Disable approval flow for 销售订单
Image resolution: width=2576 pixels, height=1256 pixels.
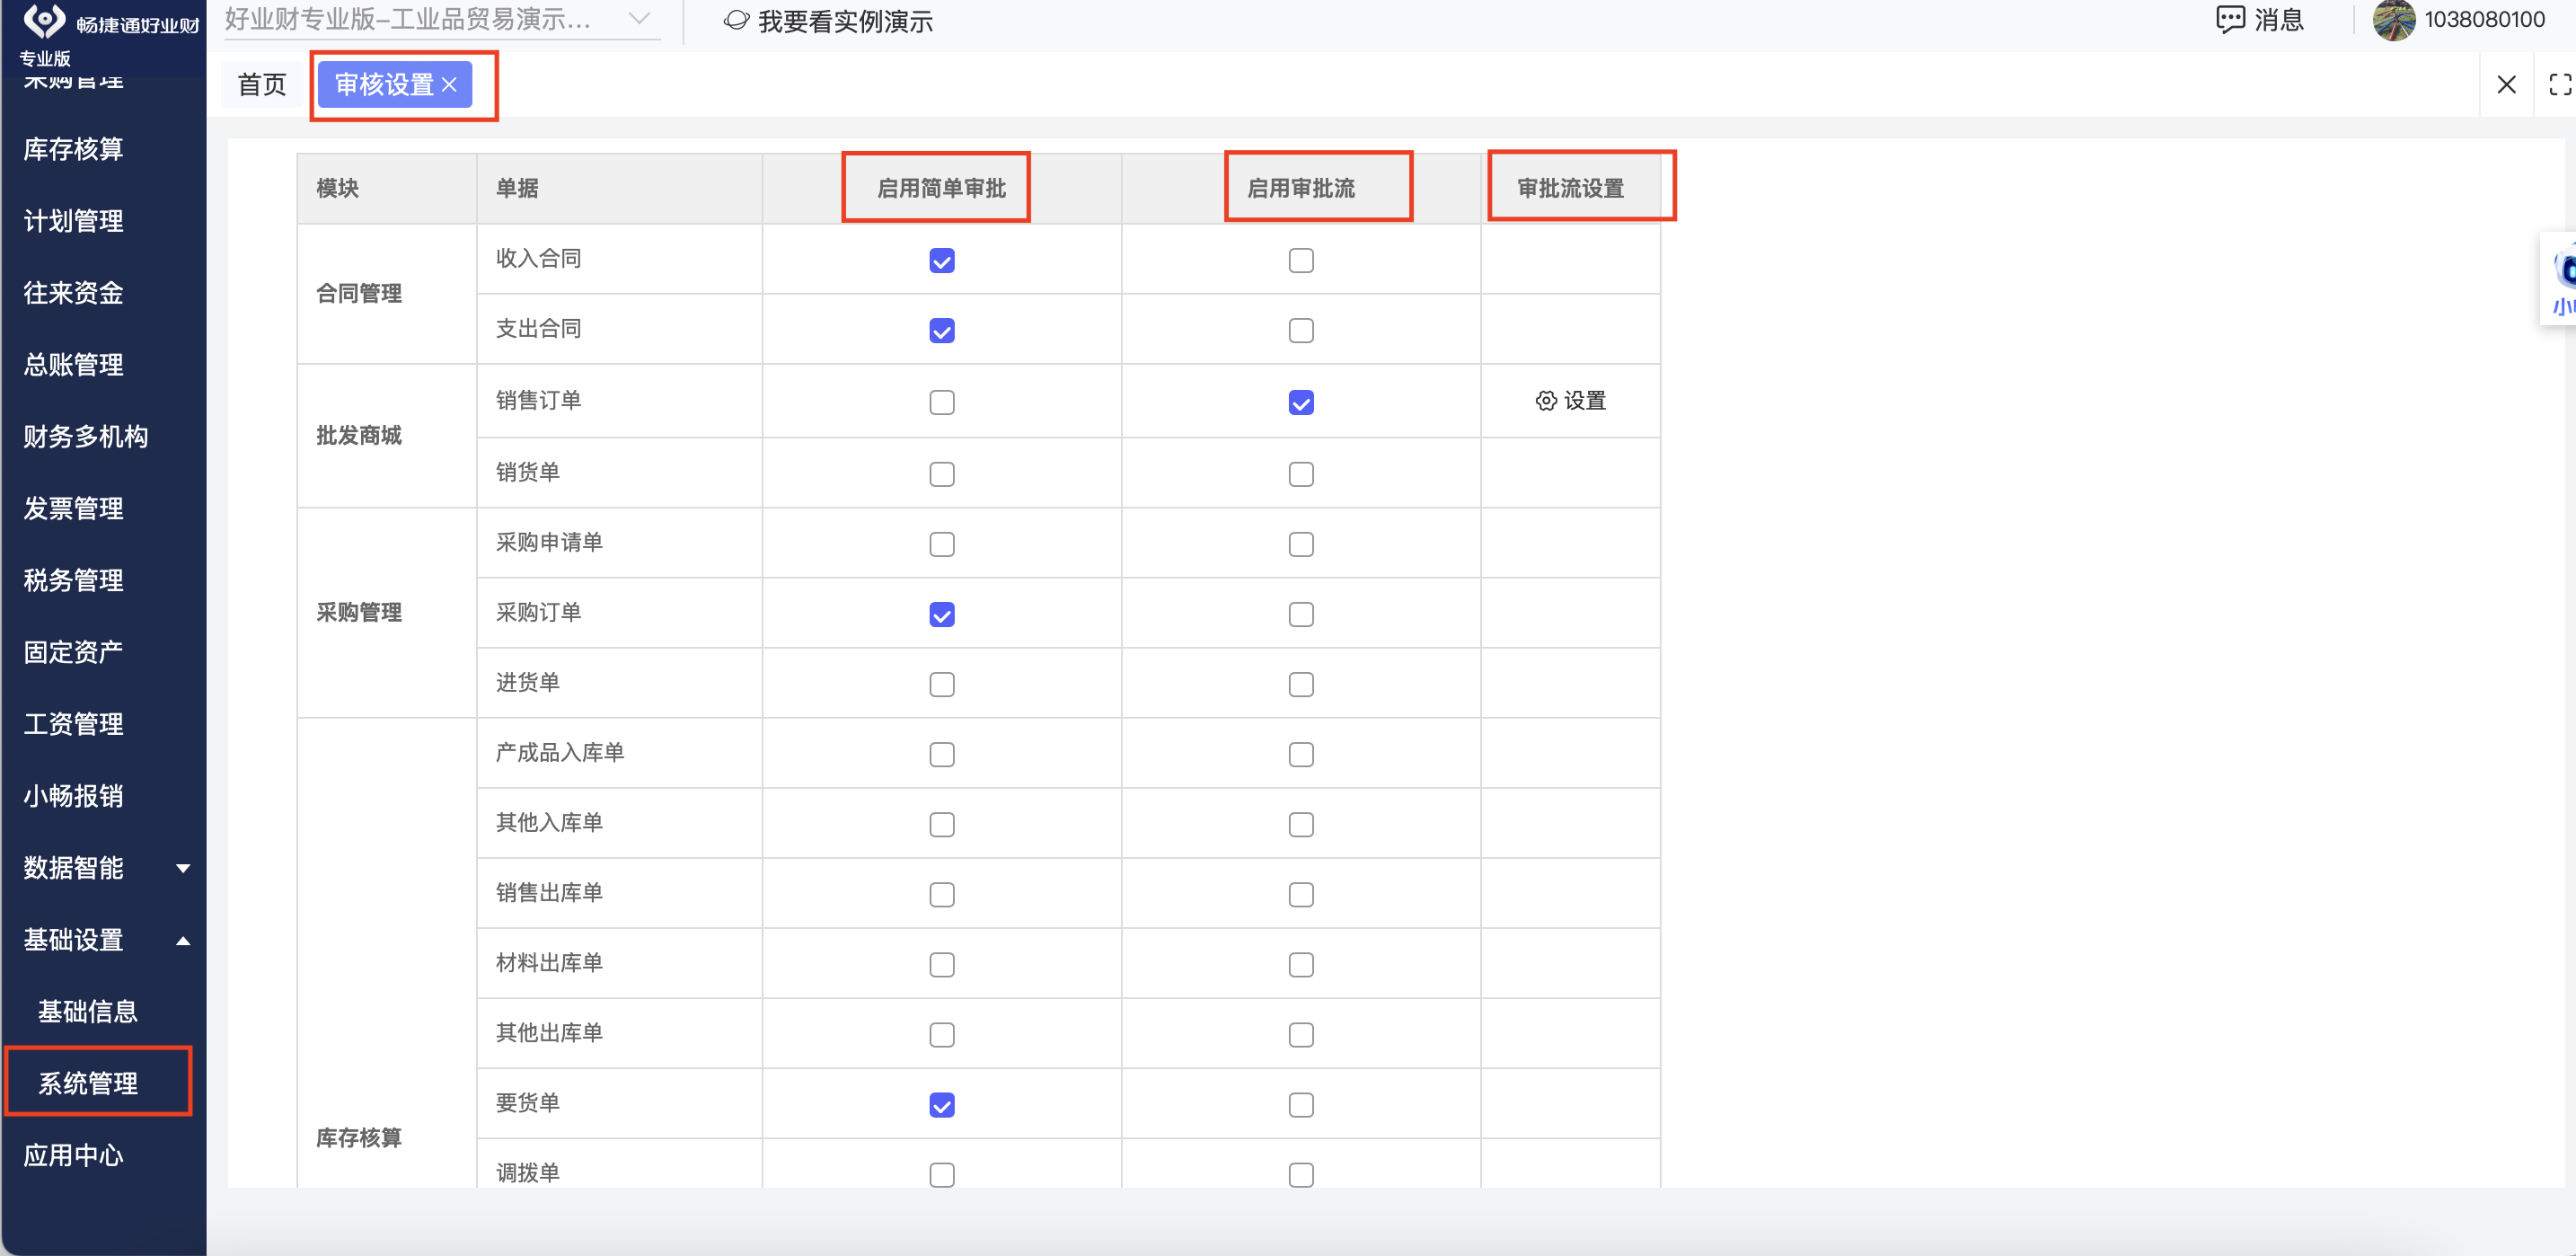[1300, 403]
